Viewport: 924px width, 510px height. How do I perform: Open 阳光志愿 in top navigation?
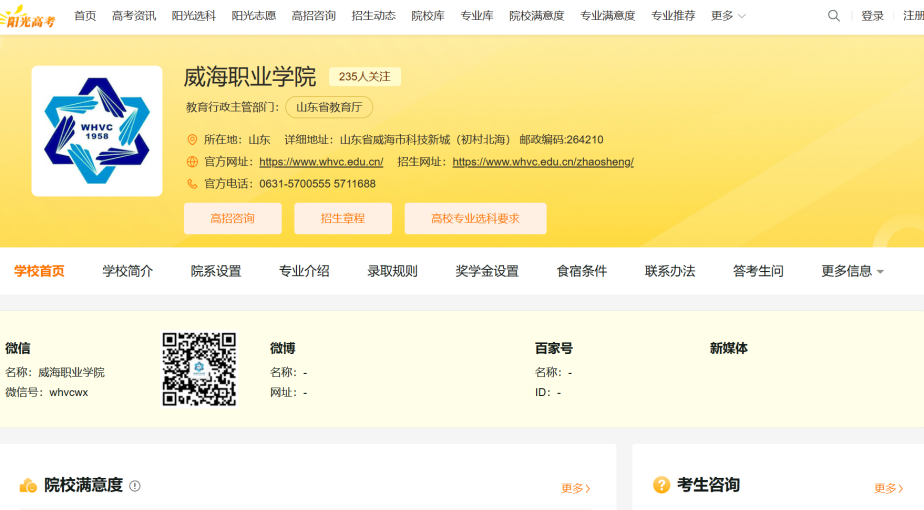(x=253, y=16)
